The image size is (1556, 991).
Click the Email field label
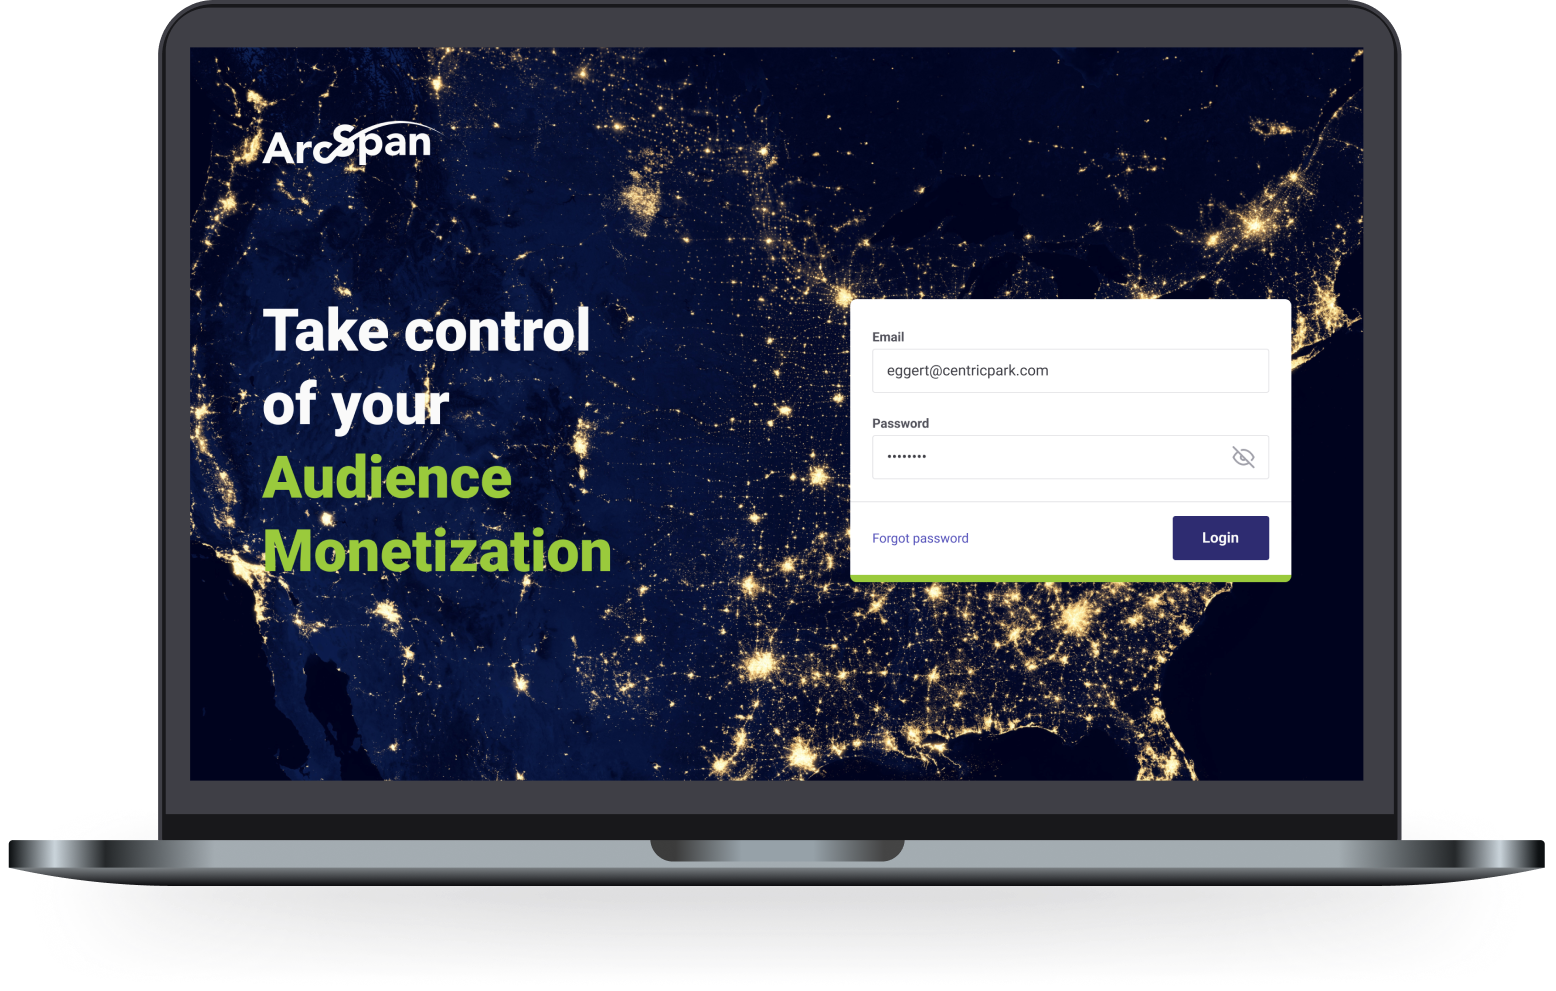pyautogui.click(x=888, y=337)
